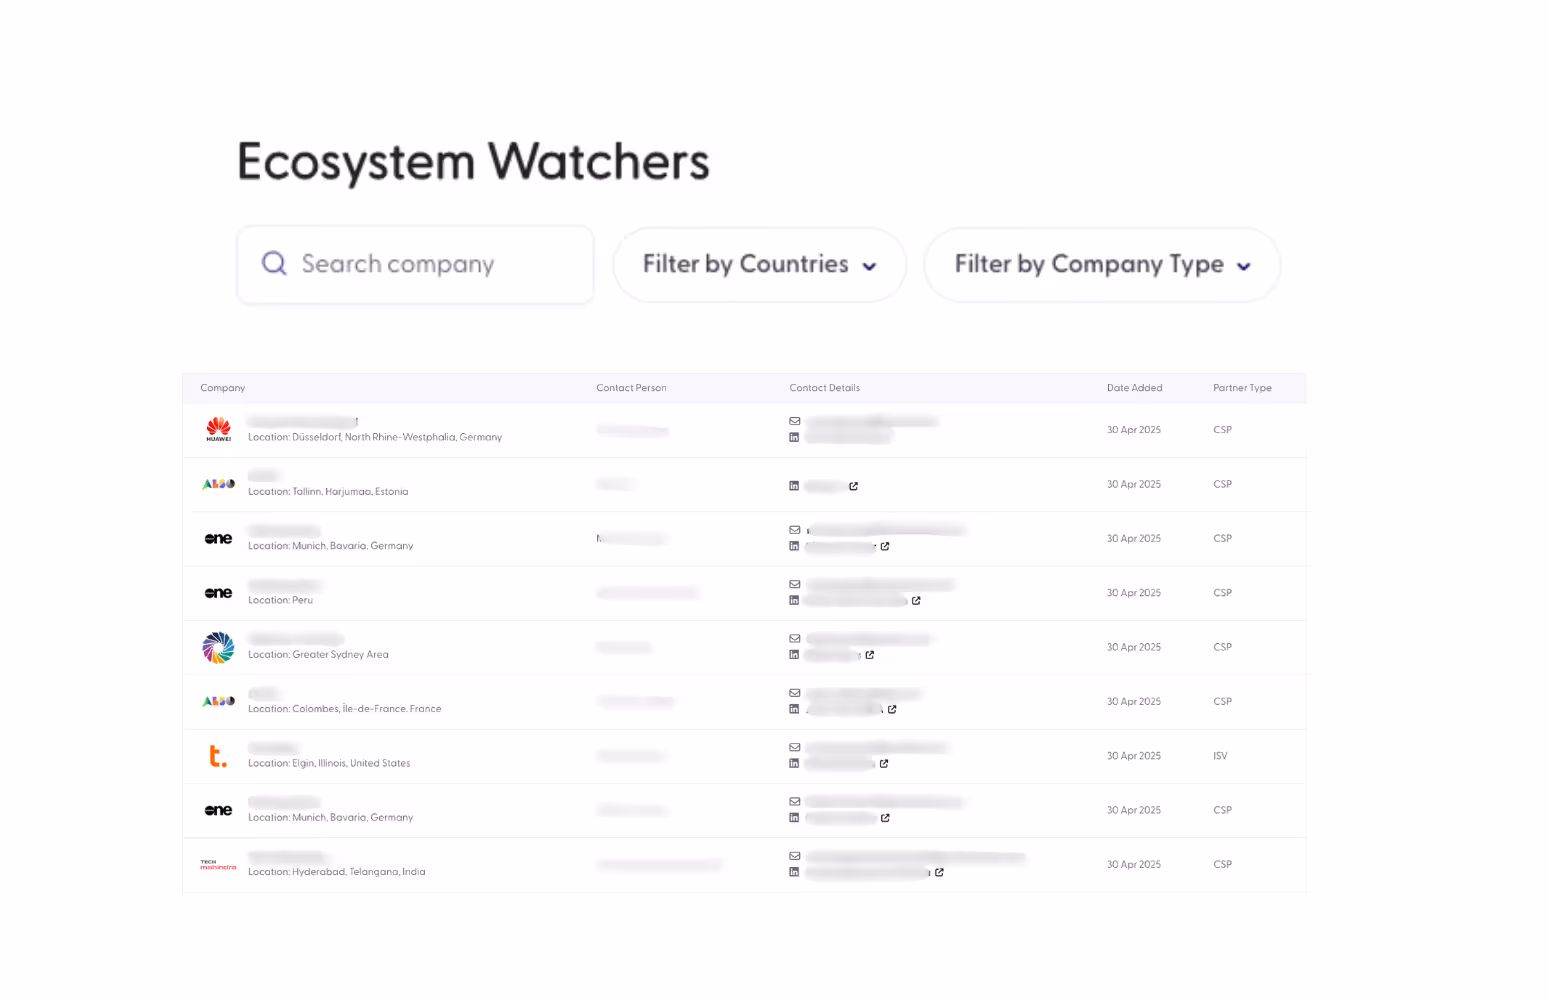Open the external link icon in the Colombes row
1548x1000 pixels.
pos(892,709)
